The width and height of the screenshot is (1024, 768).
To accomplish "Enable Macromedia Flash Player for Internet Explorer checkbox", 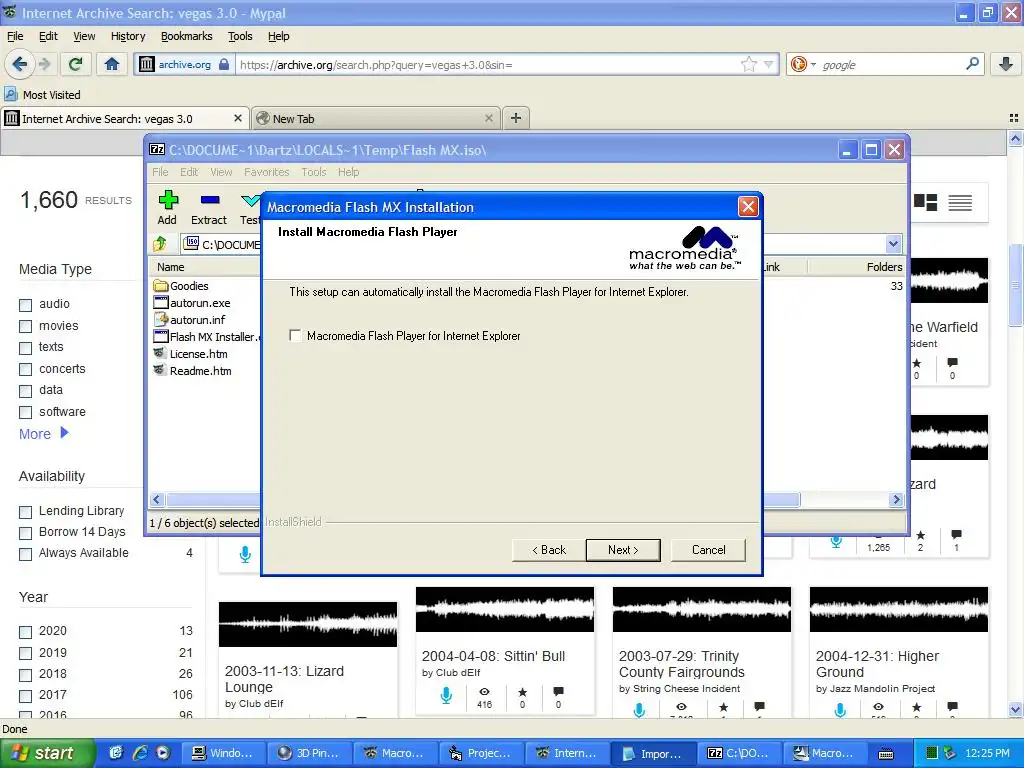I will tap(295, 336).
